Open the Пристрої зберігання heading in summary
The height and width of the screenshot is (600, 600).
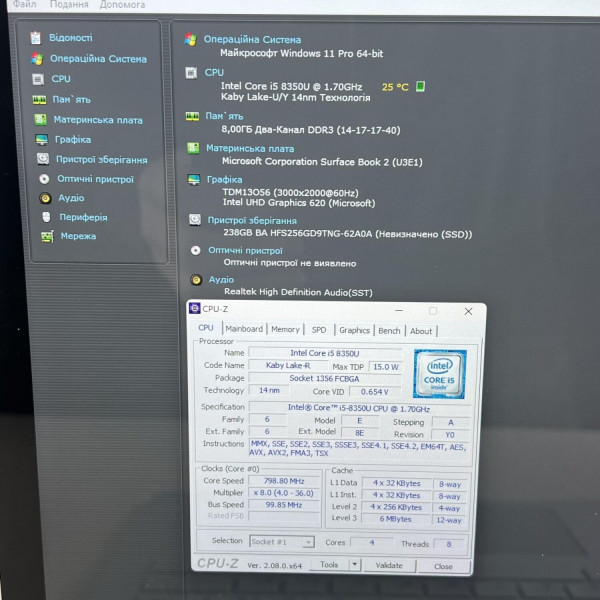coord(252,221)
